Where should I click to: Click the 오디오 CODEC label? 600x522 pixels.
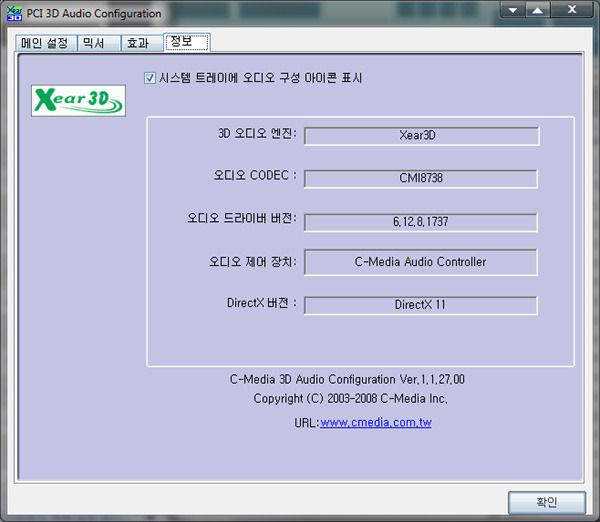click(x=255, y=175)
